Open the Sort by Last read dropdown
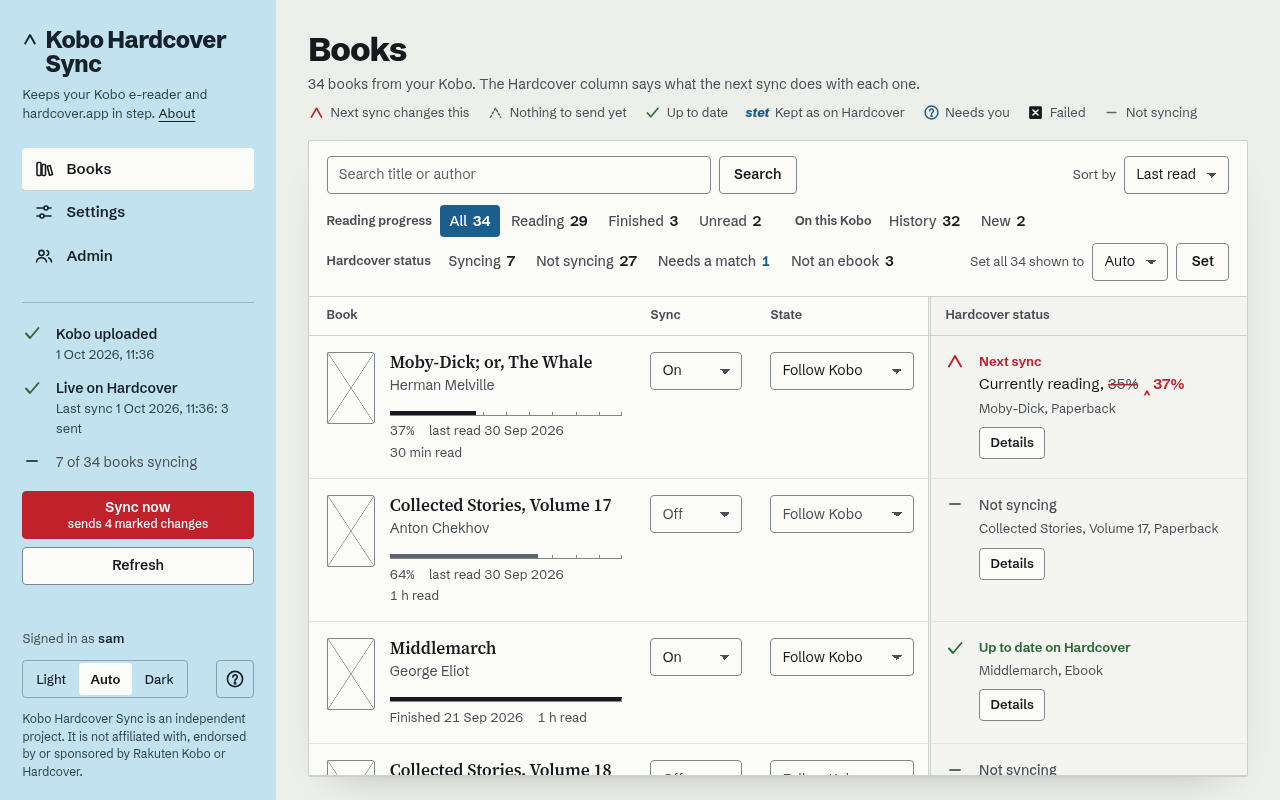Image resolution: width=1280 pixels, height=800 pixels. (x=1176, y=174)
